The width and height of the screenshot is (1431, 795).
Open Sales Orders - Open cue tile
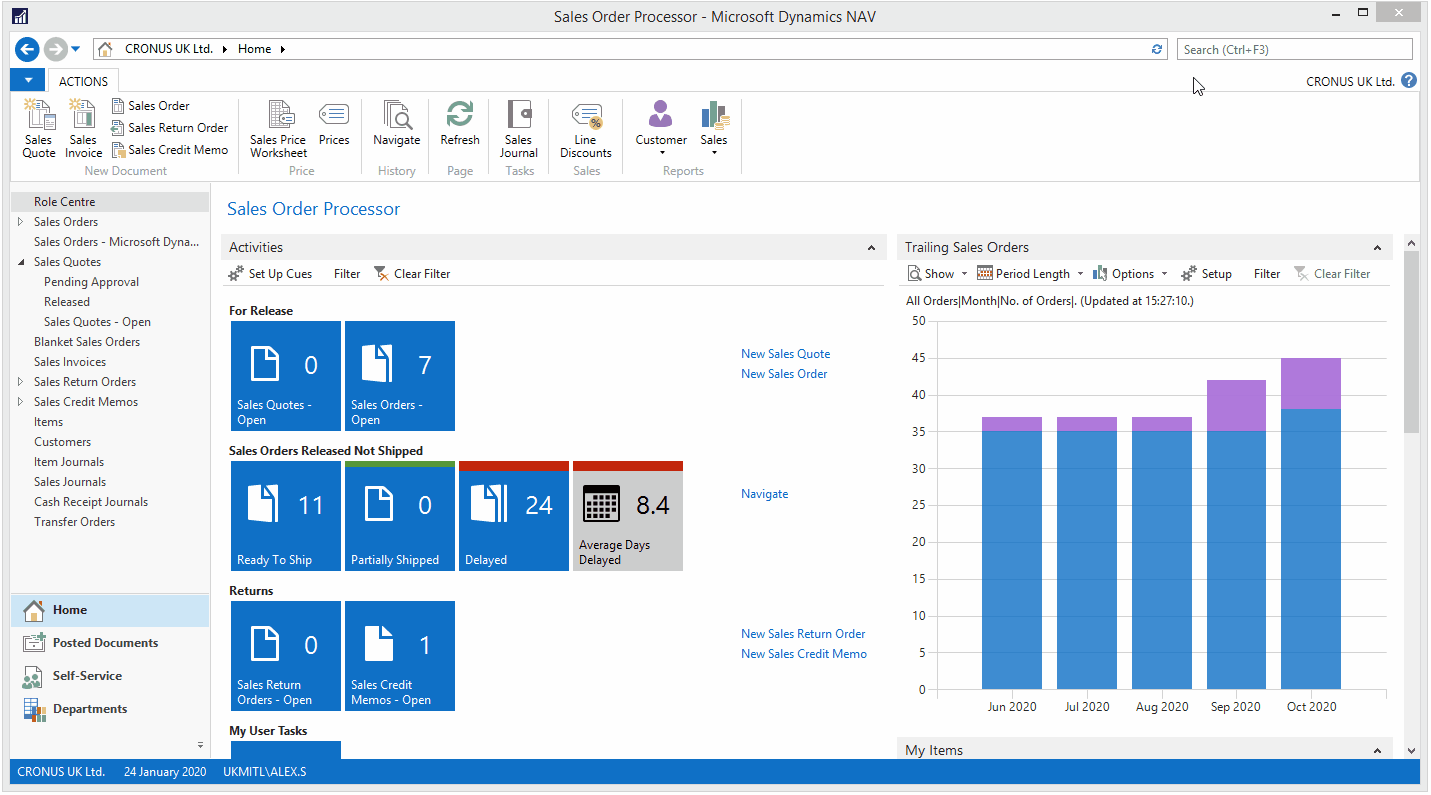(400, 376)
